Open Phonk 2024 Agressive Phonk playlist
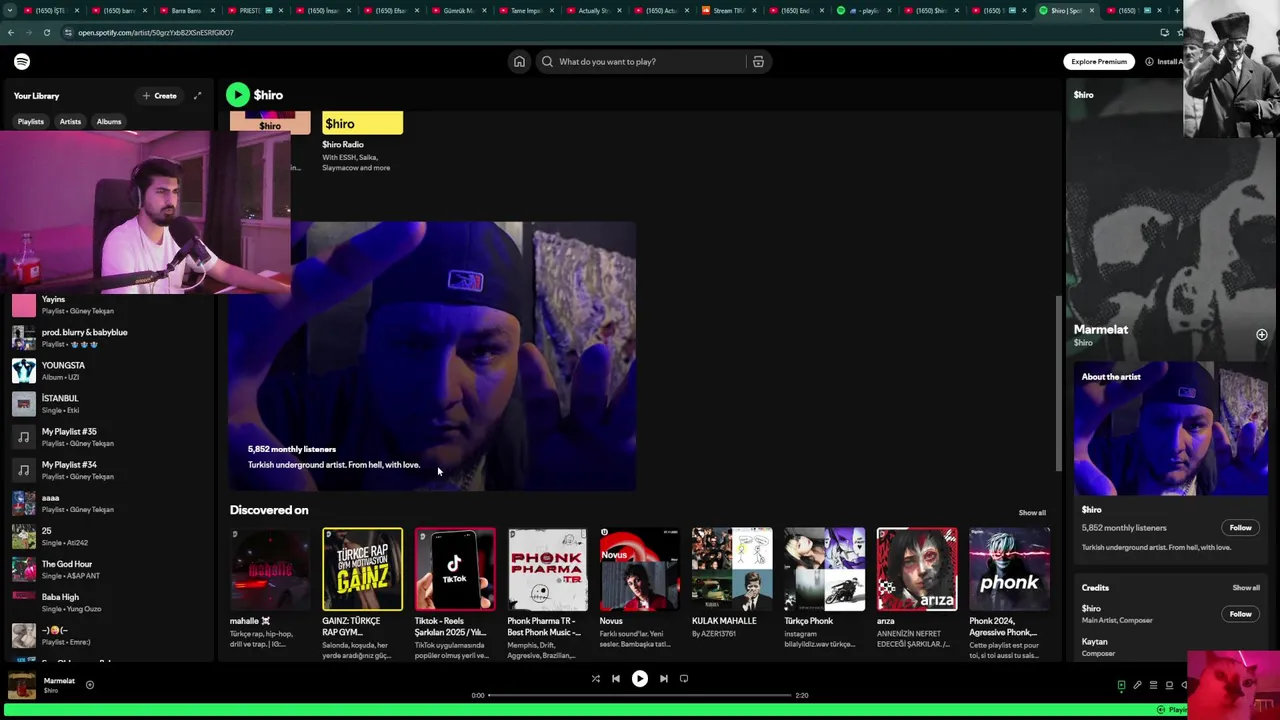This screenshot has width=1280, height=720. 1009,590
